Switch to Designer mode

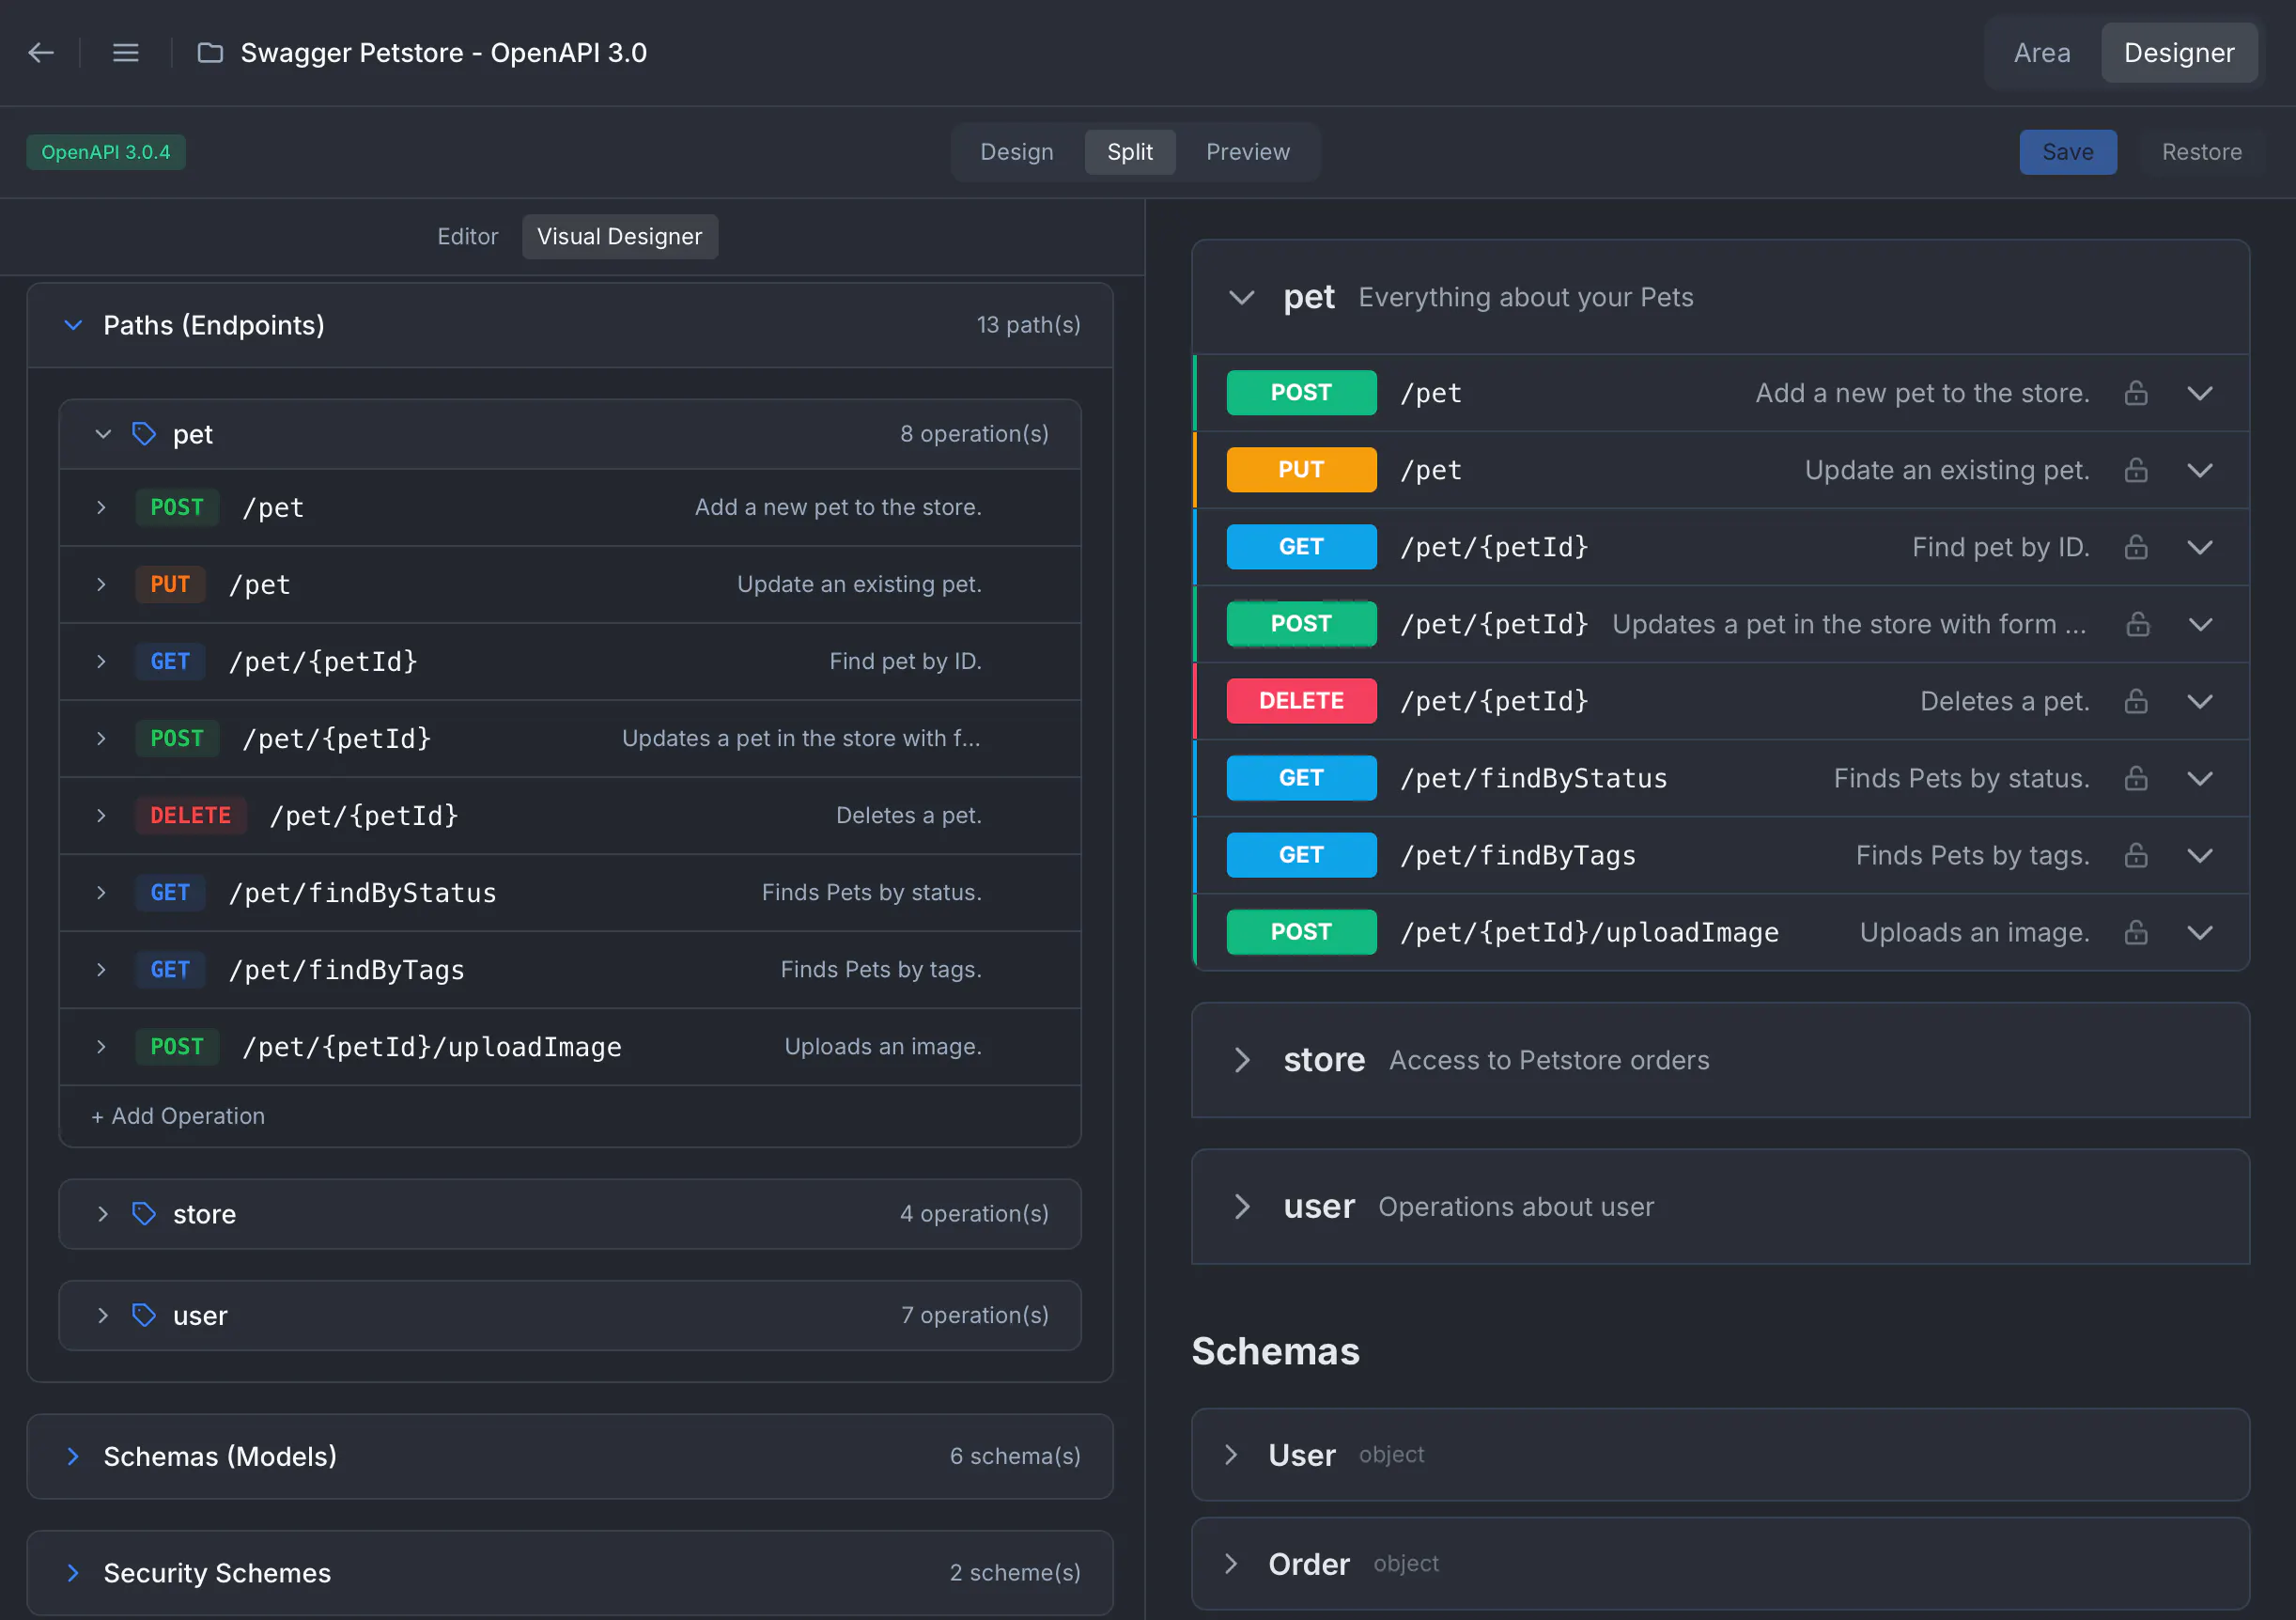tap(2179, 52)
